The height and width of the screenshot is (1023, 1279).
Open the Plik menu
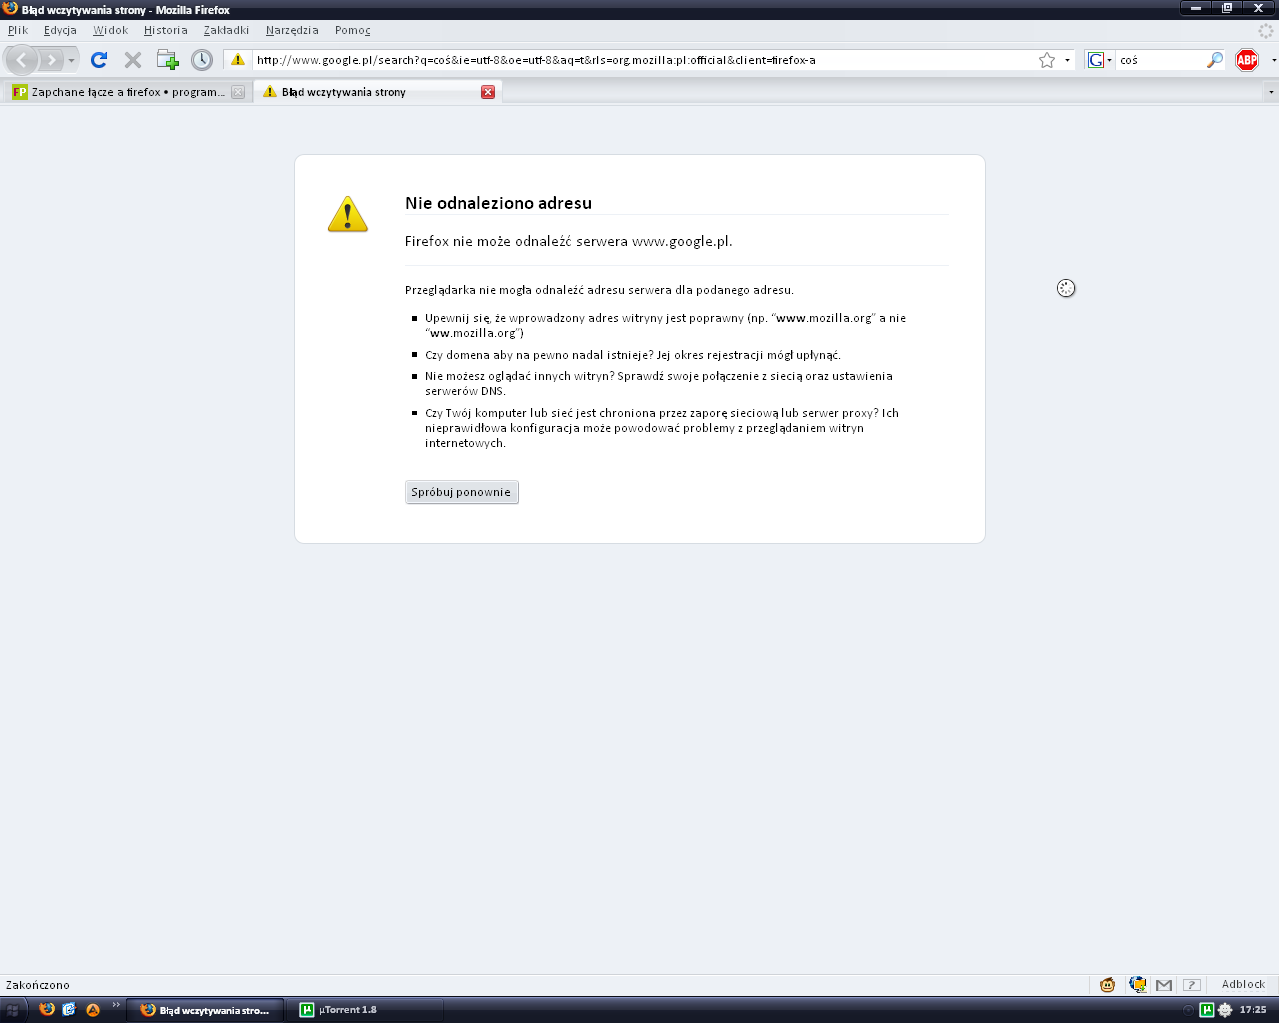[18, 30]
